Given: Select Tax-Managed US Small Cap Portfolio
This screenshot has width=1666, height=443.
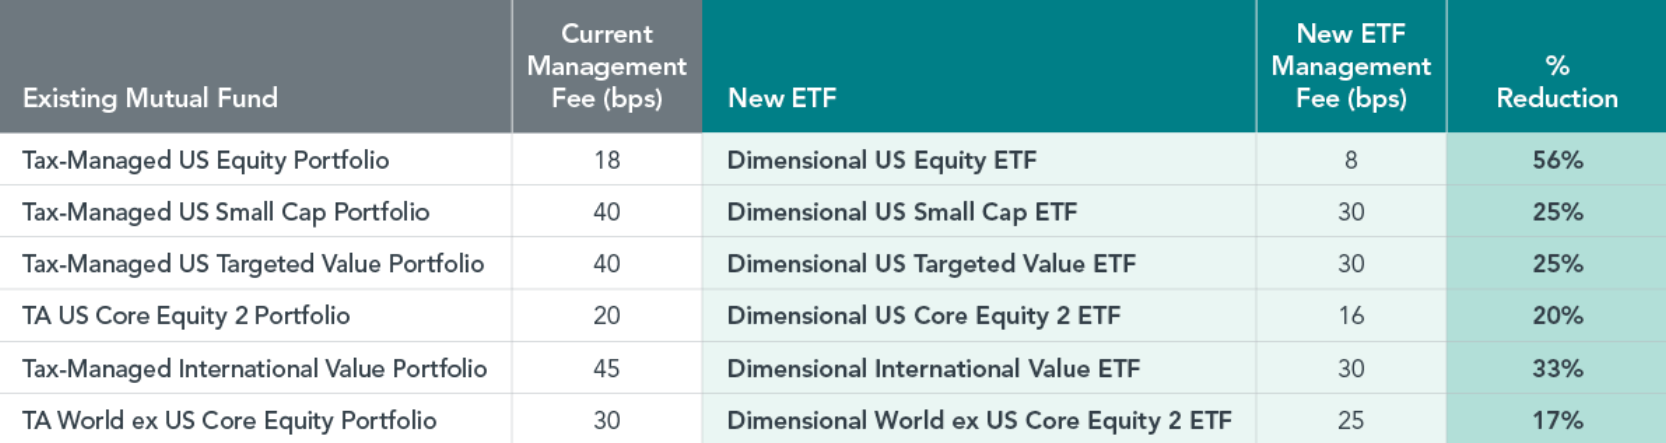Looking at the screenshot, I should [225, 212].
